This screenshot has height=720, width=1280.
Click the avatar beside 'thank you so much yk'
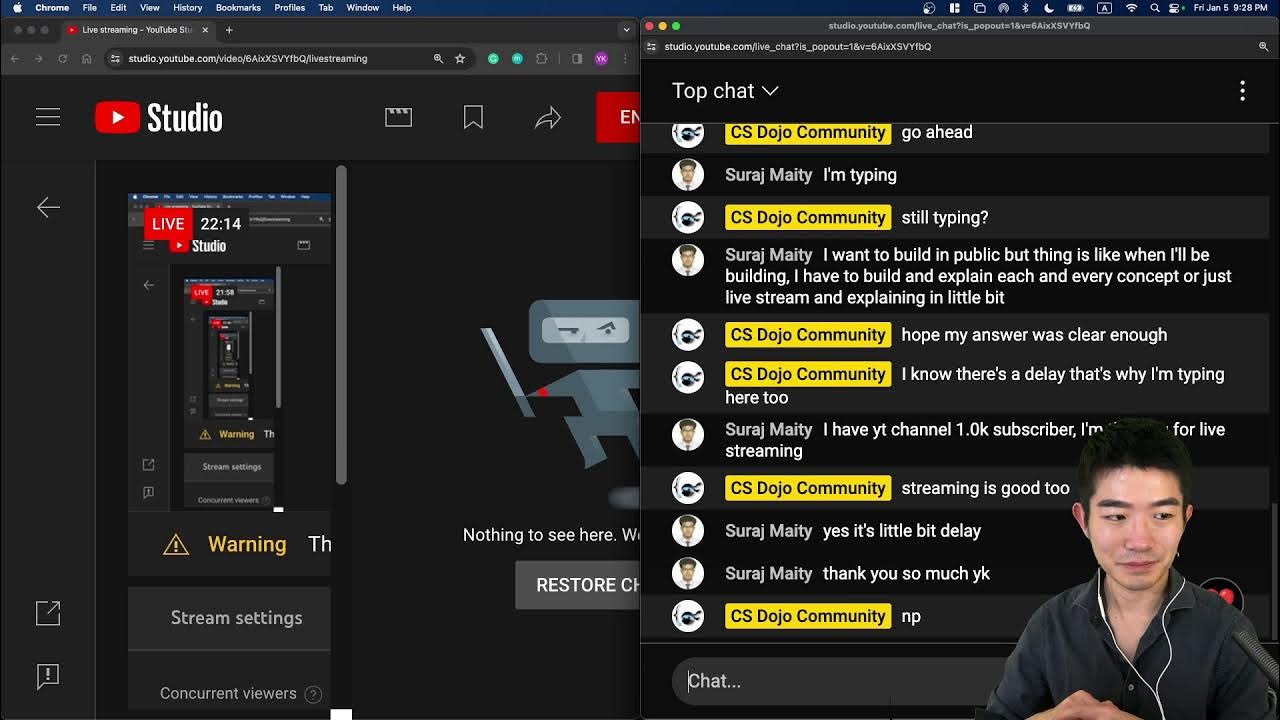pos(688,573)
